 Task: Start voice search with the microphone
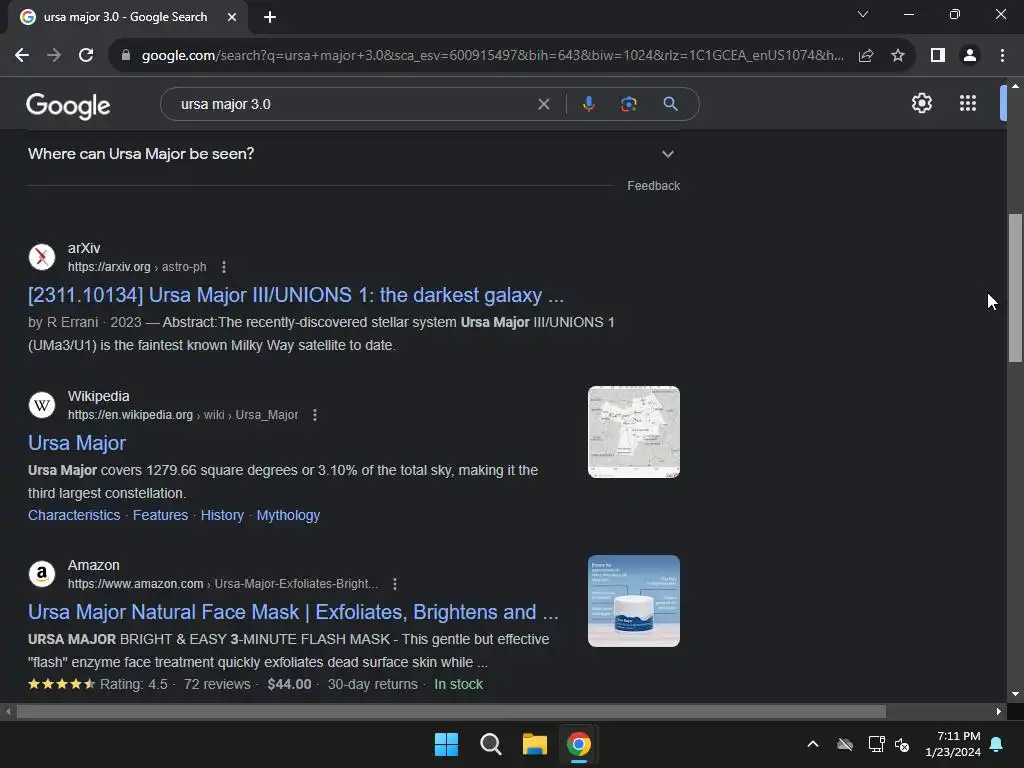click(588, 104)
